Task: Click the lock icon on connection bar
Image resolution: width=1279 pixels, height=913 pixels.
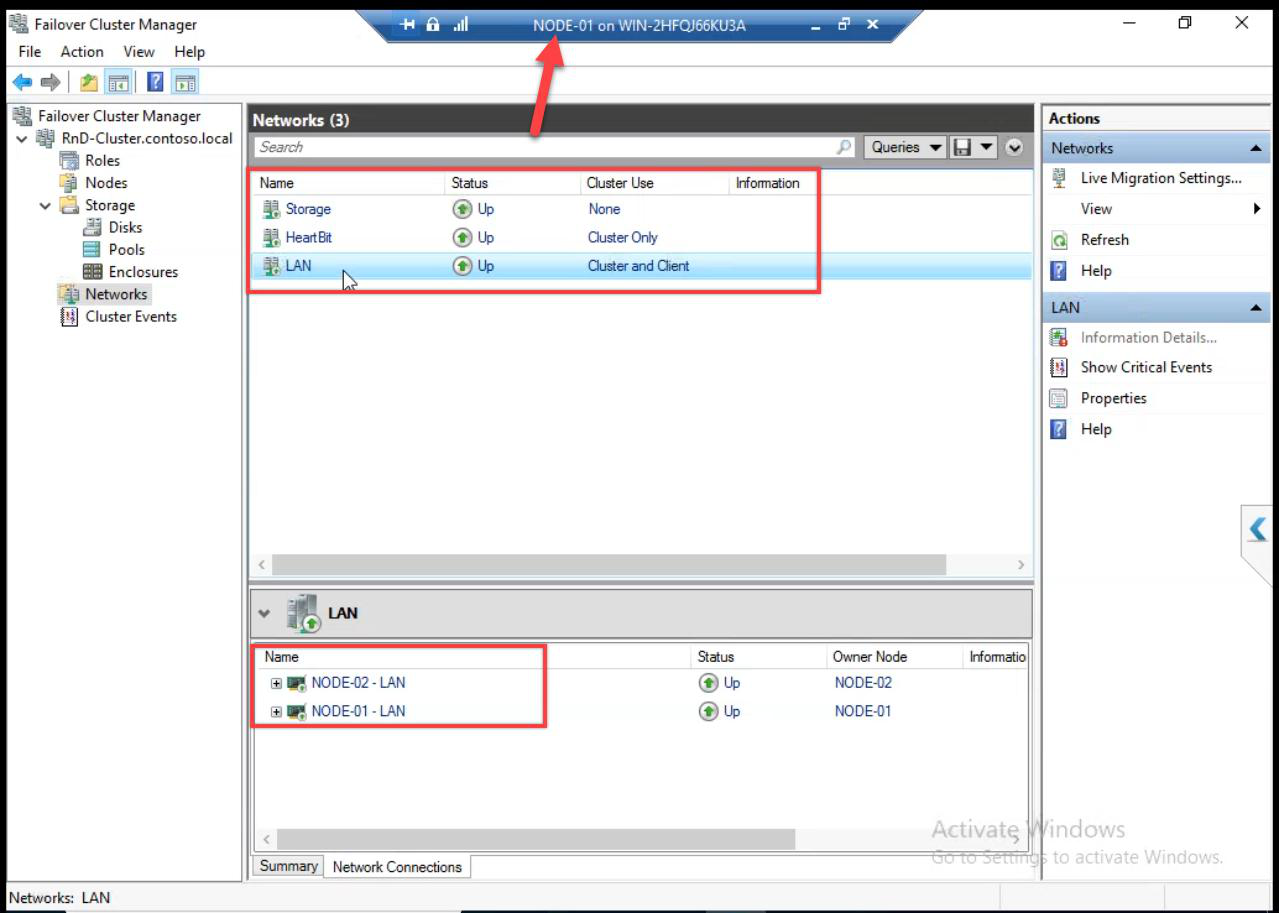Action: pyautogui.click(x=433, y=24)
